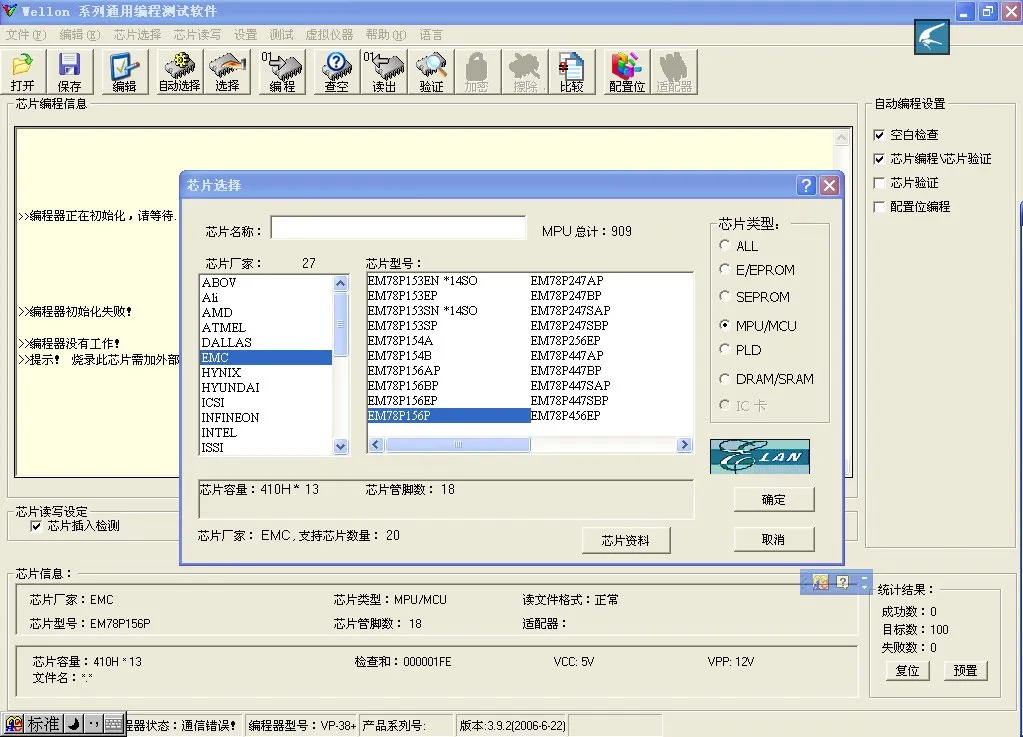Click the floating language bar first icon
This screenshot has width=1023, height=737.
820,582
